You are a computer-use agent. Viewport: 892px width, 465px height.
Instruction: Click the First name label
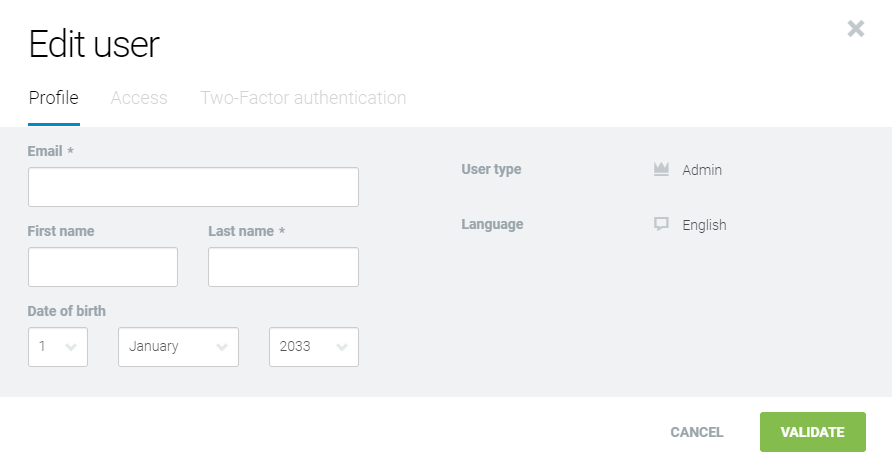point(61,231)
